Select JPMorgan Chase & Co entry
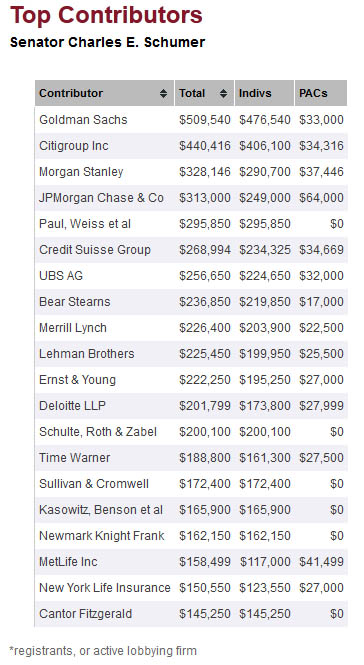364x665 pixels. pos(101,198)
